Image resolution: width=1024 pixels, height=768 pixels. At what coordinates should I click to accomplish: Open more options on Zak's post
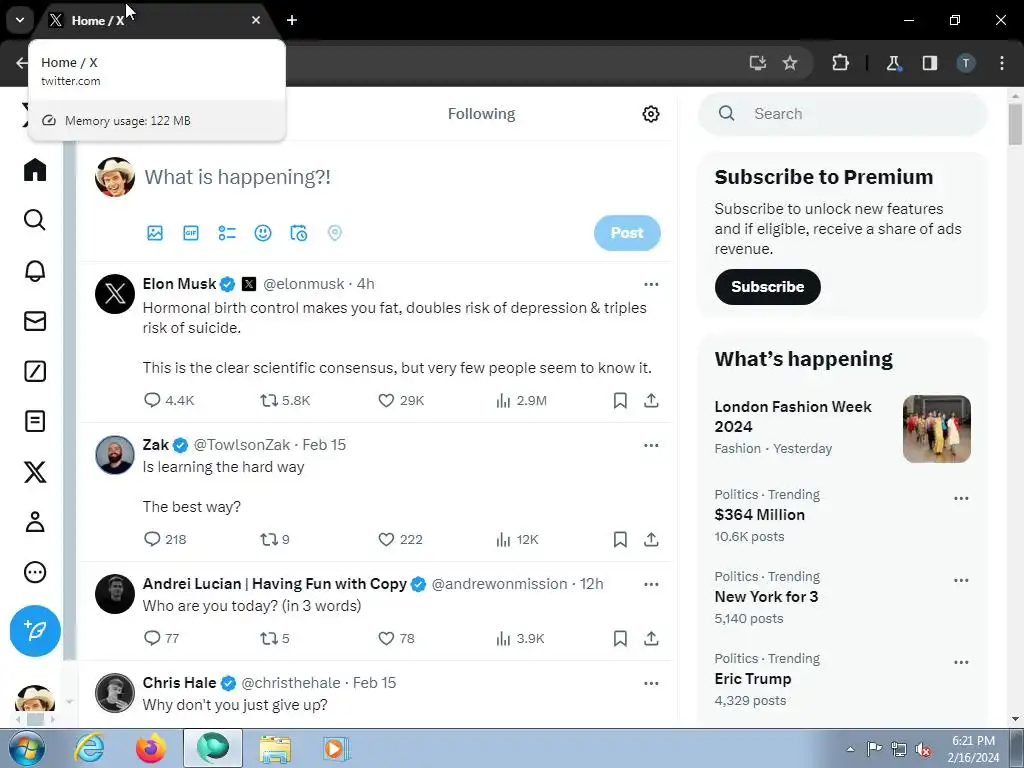[651, 445]
